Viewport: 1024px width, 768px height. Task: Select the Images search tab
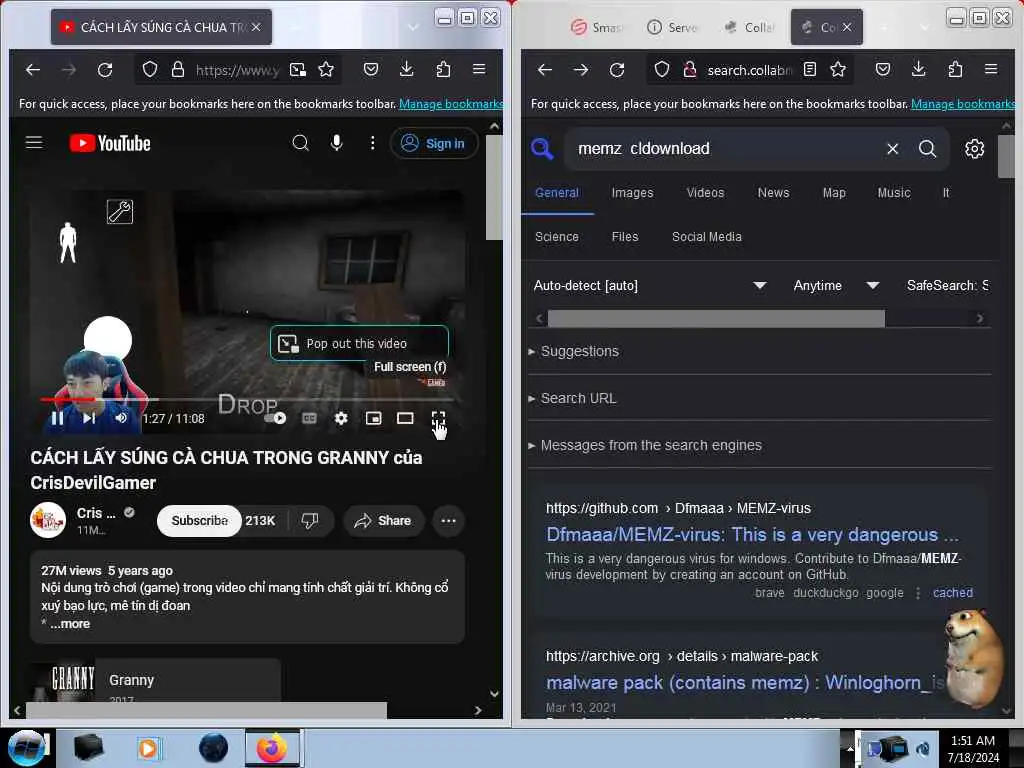[x=632, y=193]
